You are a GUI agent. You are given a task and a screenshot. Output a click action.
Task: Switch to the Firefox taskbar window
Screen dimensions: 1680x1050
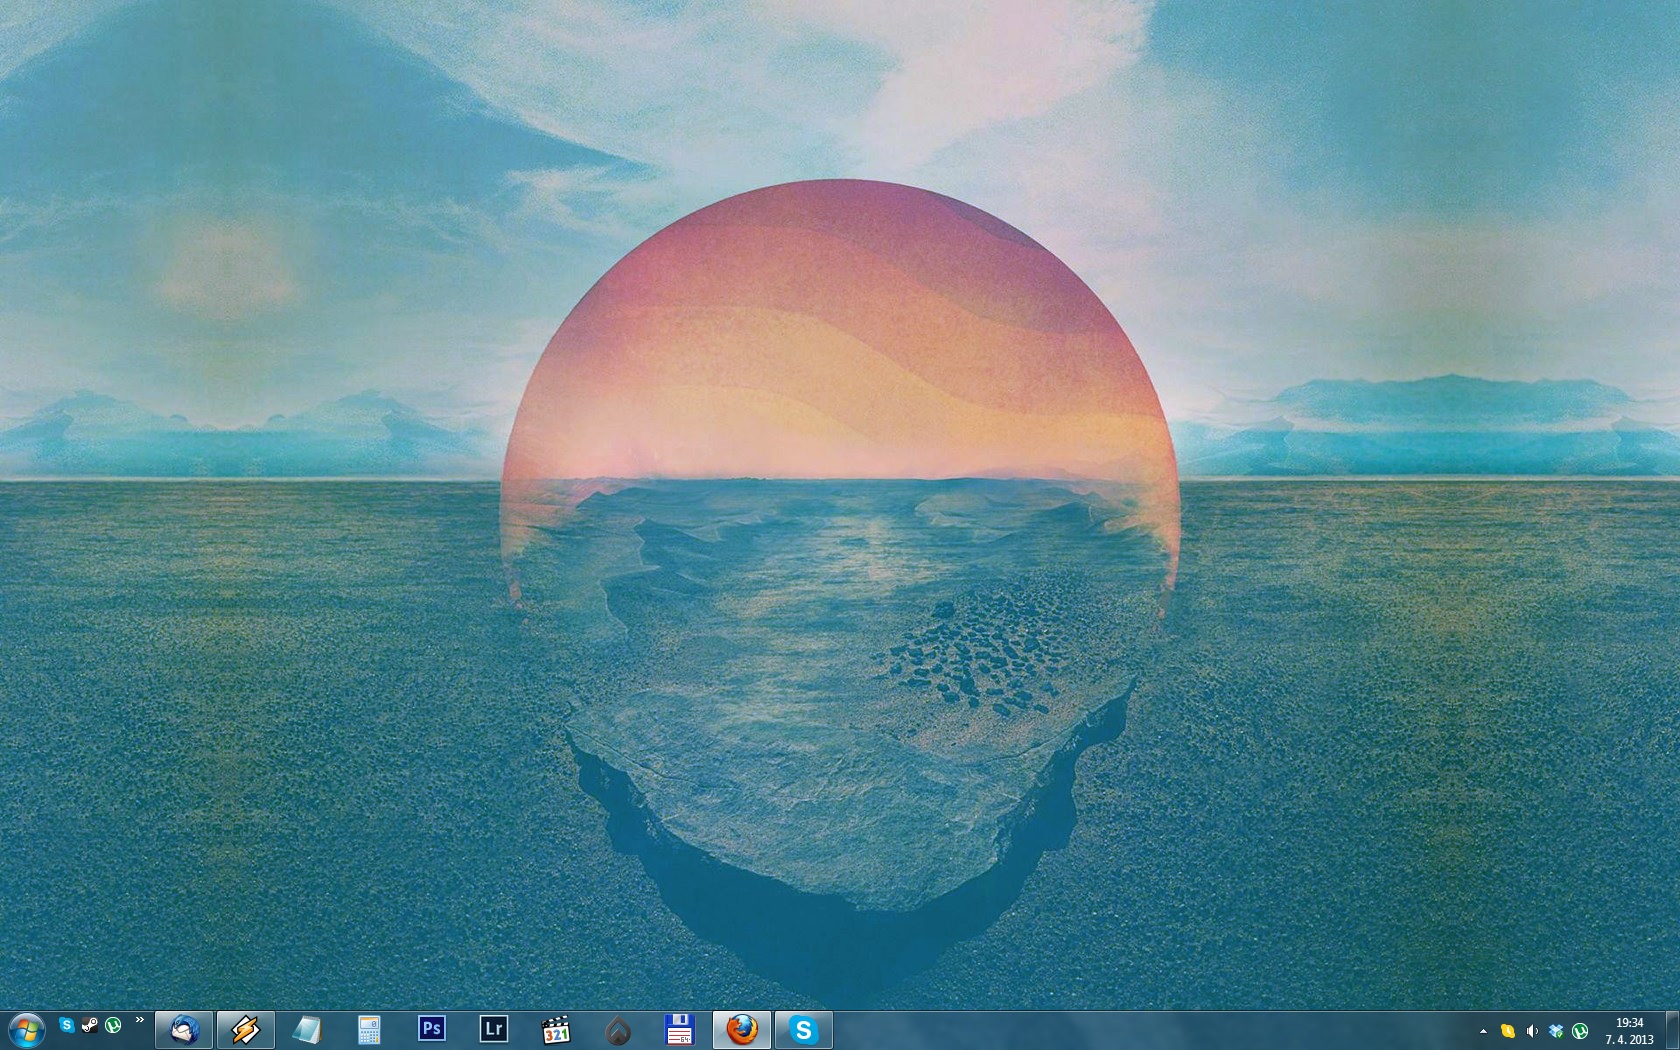(741, 1029)
